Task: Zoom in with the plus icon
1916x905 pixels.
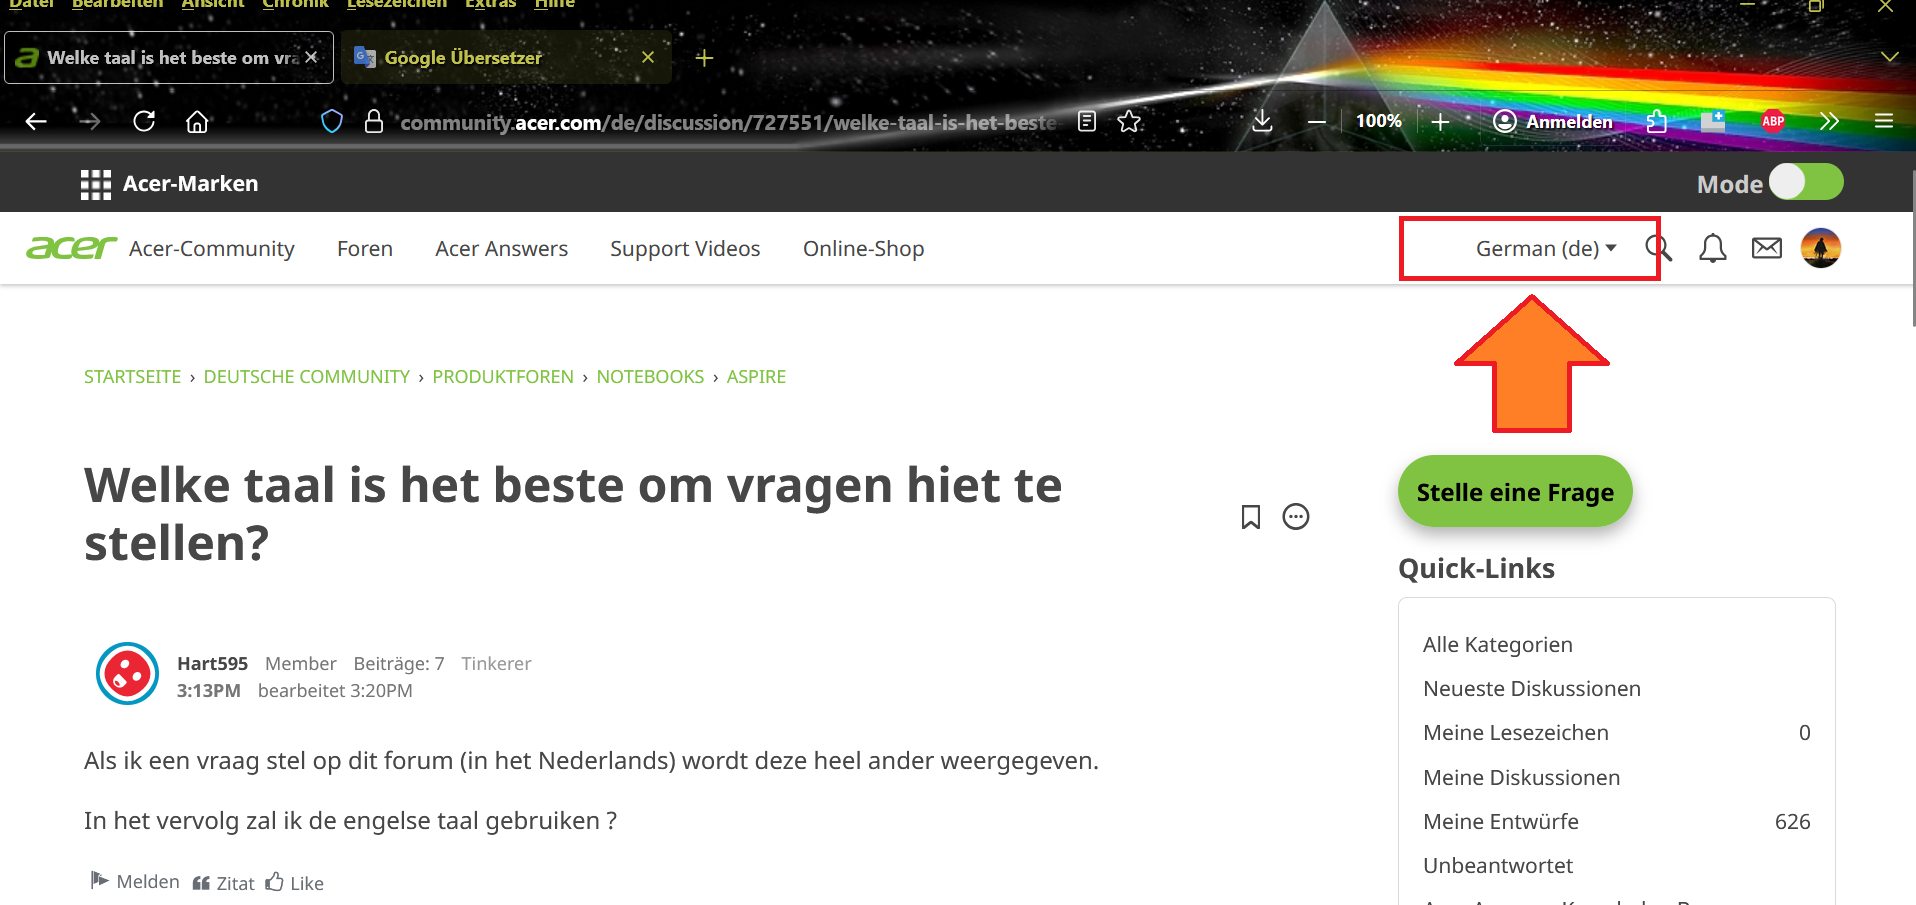Action: coord(1440,122)
